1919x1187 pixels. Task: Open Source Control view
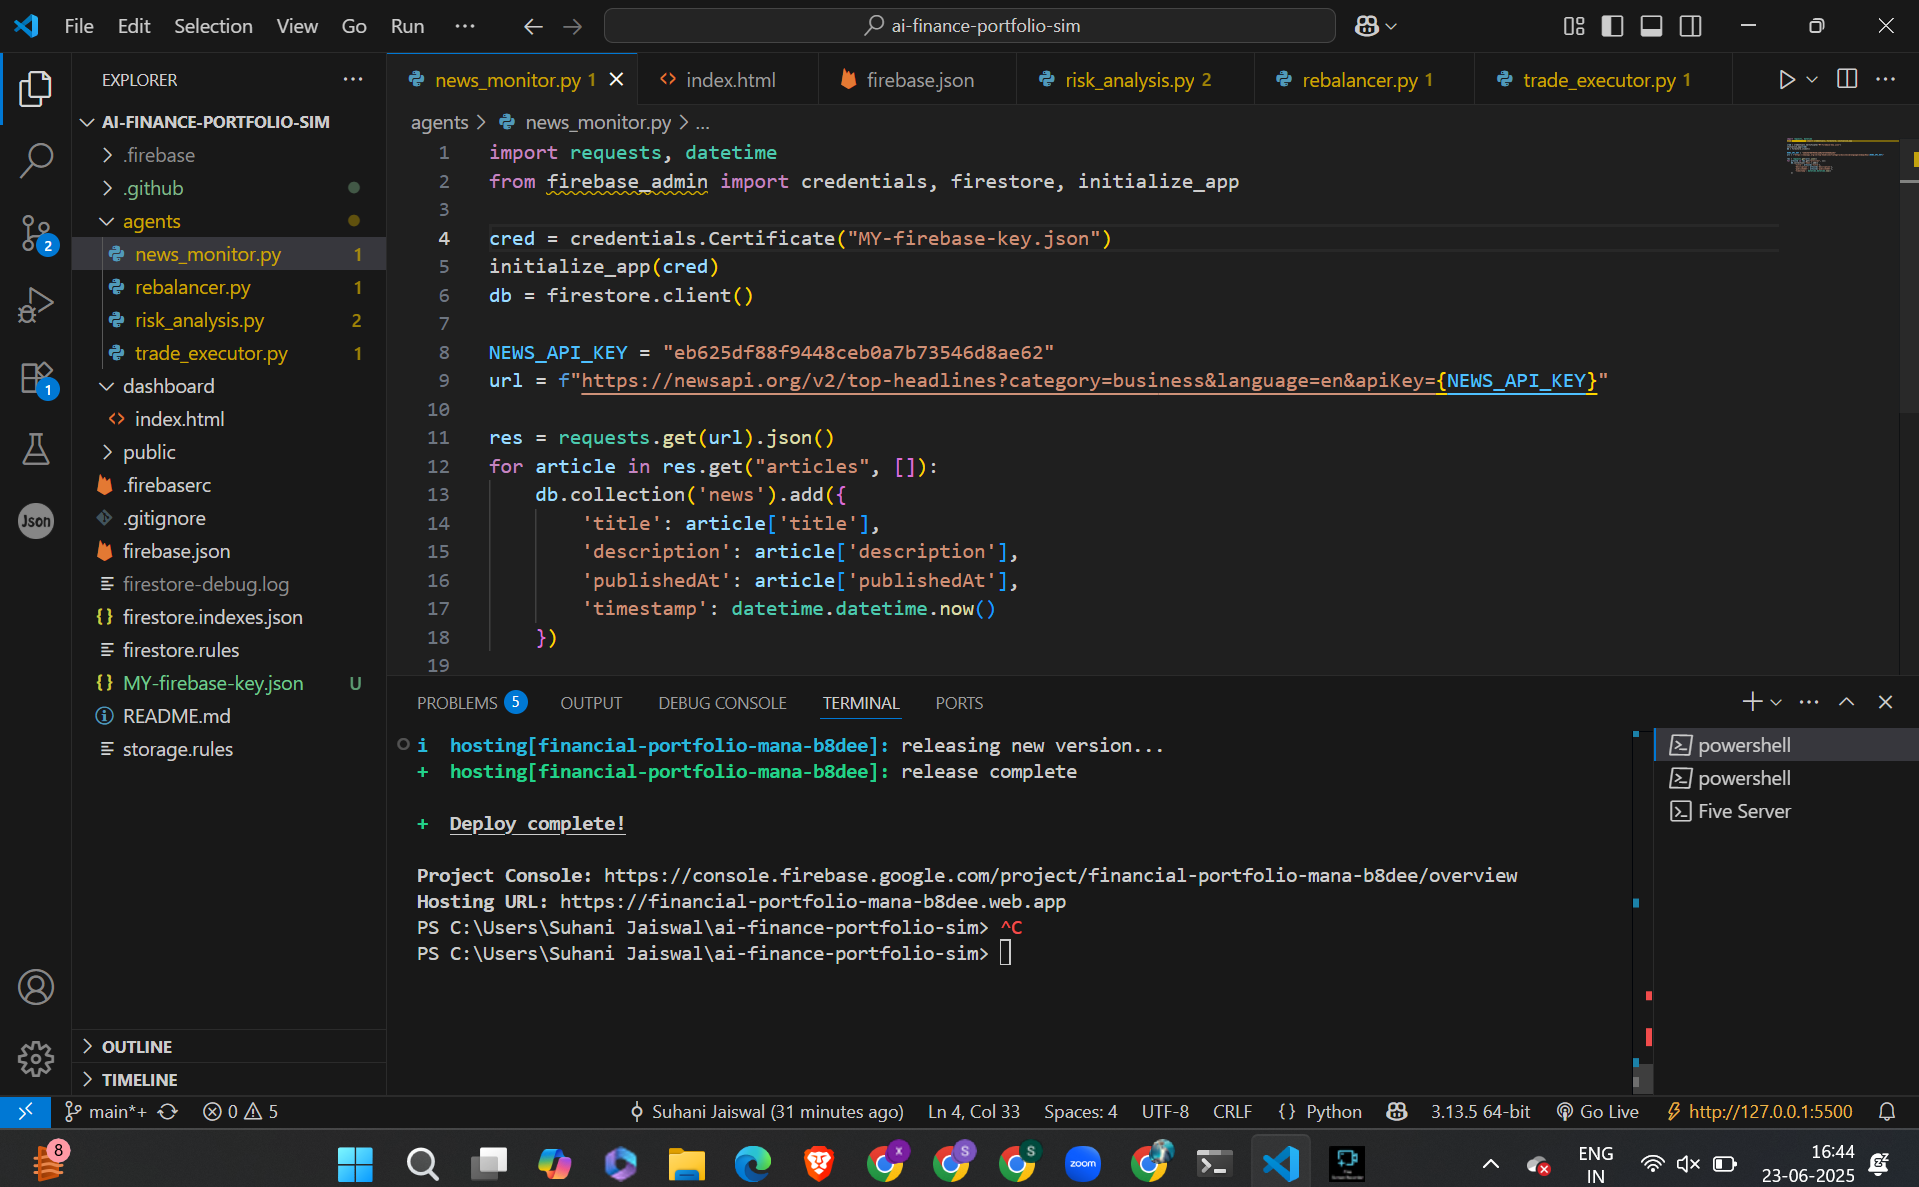click(36, 233)
